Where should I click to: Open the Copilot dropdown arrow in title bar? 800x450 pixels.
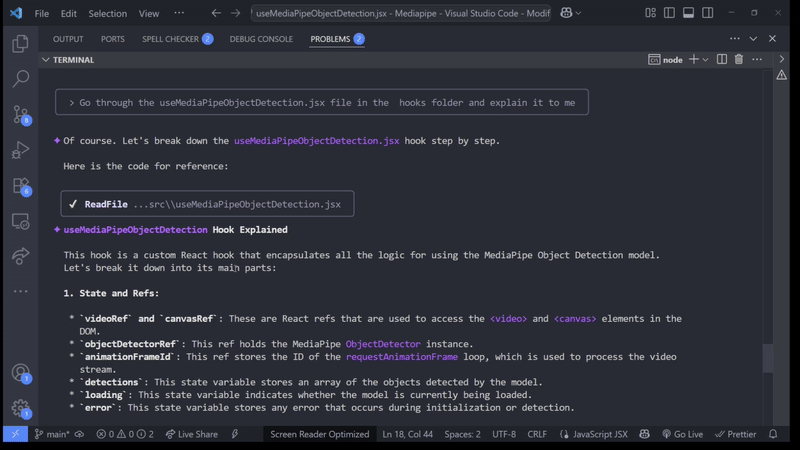coord(578,13)
